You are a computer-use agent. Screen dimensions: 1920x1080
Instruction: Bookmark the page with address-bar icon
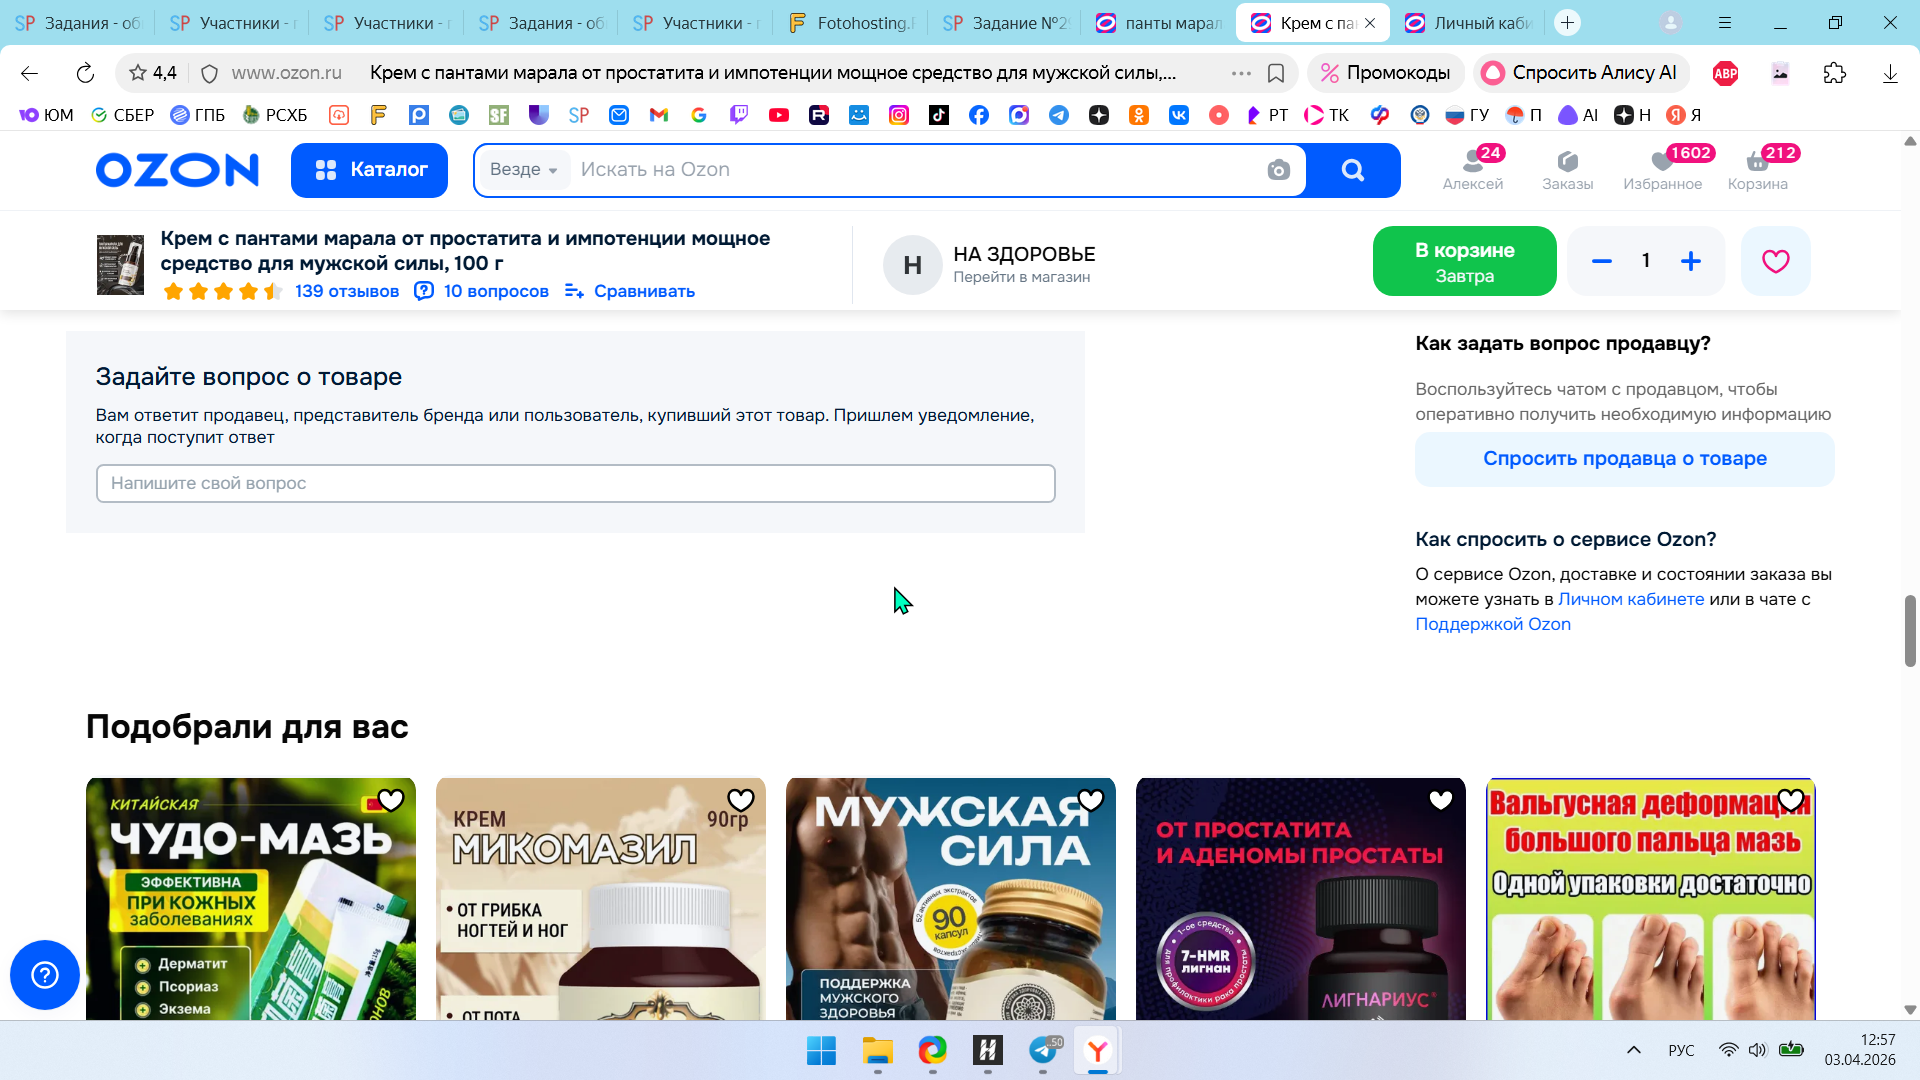[x=1276, y=73]
